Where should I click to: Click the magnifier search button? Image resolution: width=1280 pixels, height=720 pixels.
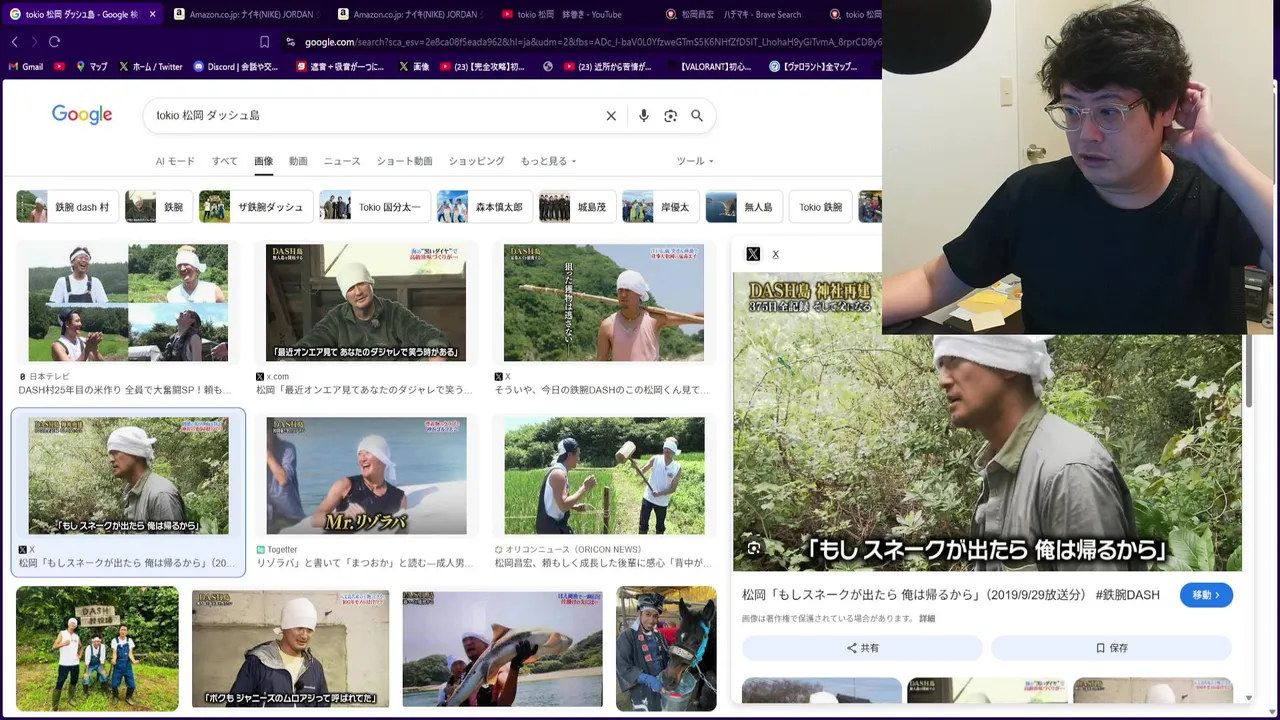(697, 116)
